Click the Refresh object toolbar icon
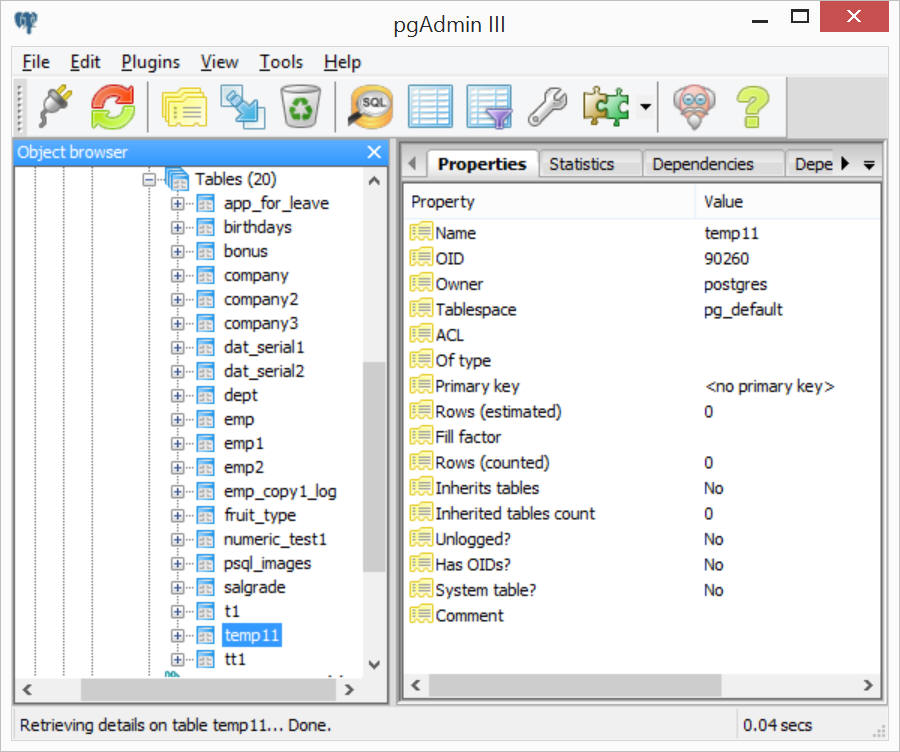 click(113, 106)
